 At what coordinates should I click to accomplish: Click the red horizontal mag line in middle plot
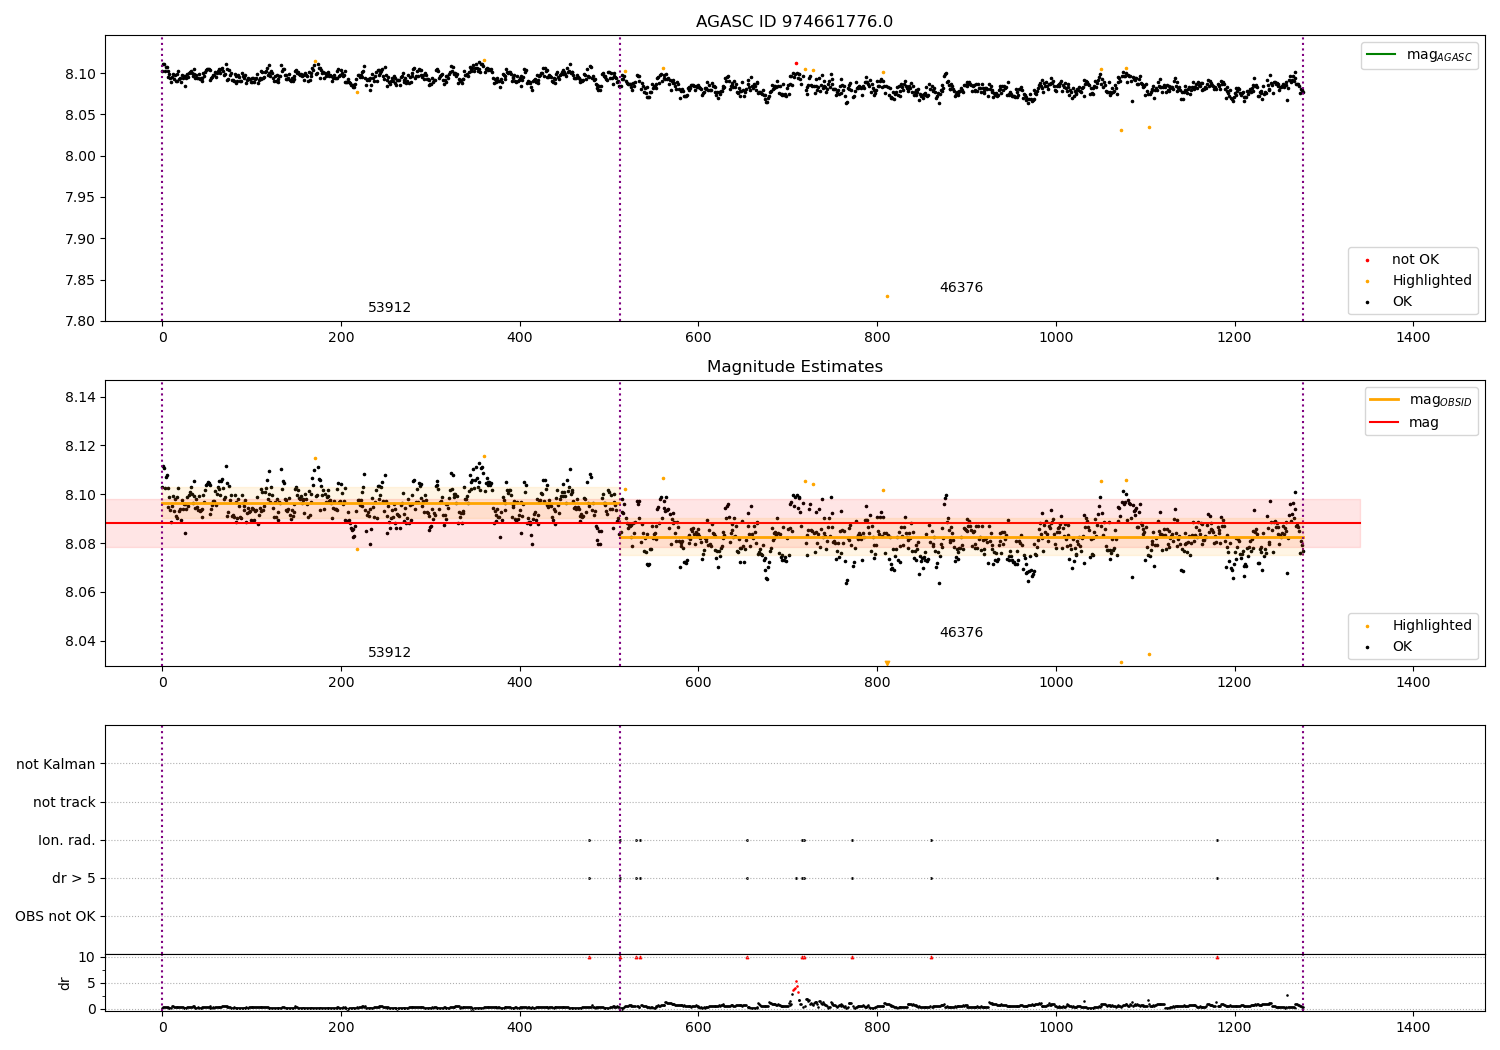[733, 523]
